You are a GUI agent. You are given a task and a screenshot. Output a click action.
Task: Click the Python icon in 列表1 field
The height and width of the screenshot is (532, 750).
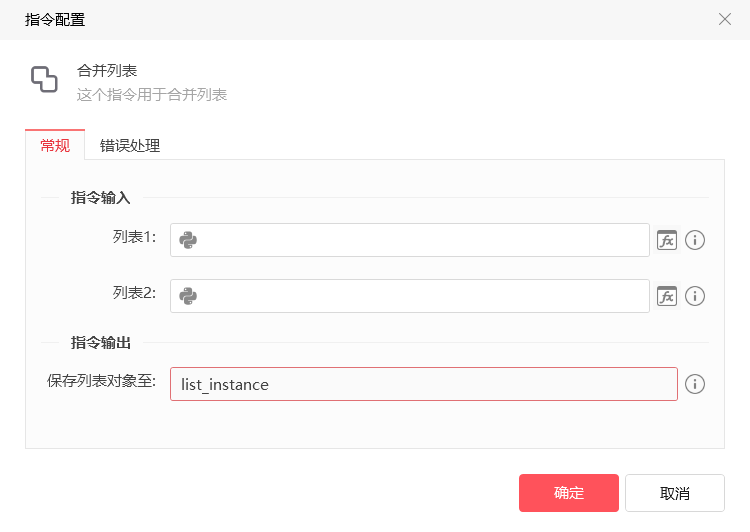tap(188, 240)
